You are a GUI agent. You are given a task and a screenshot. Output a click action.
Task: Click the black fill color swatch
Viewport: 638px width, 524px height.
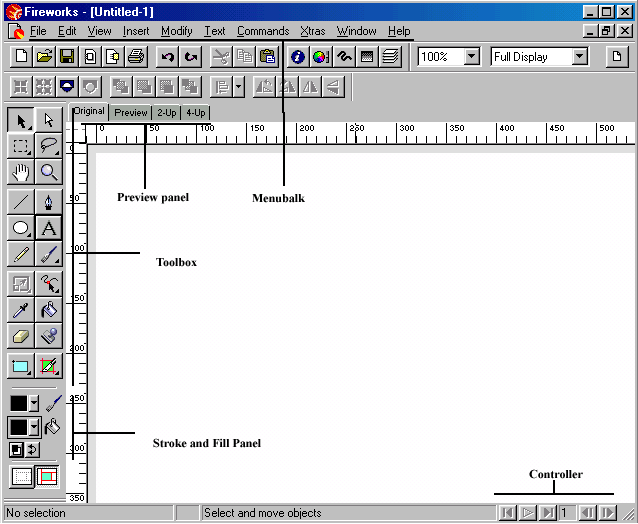pos(19,428)
